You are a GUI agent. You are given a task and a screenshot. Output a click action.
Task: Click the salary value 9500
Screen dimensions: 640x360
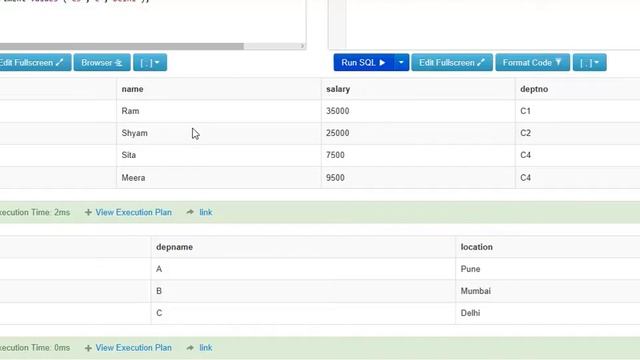pos(335,178)
